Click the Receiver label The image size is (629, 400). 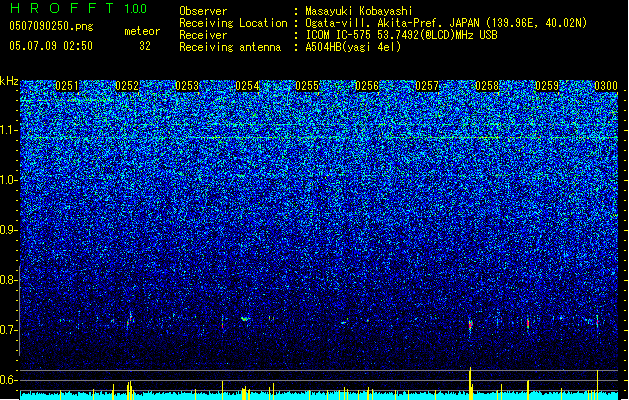coord(203,35)
